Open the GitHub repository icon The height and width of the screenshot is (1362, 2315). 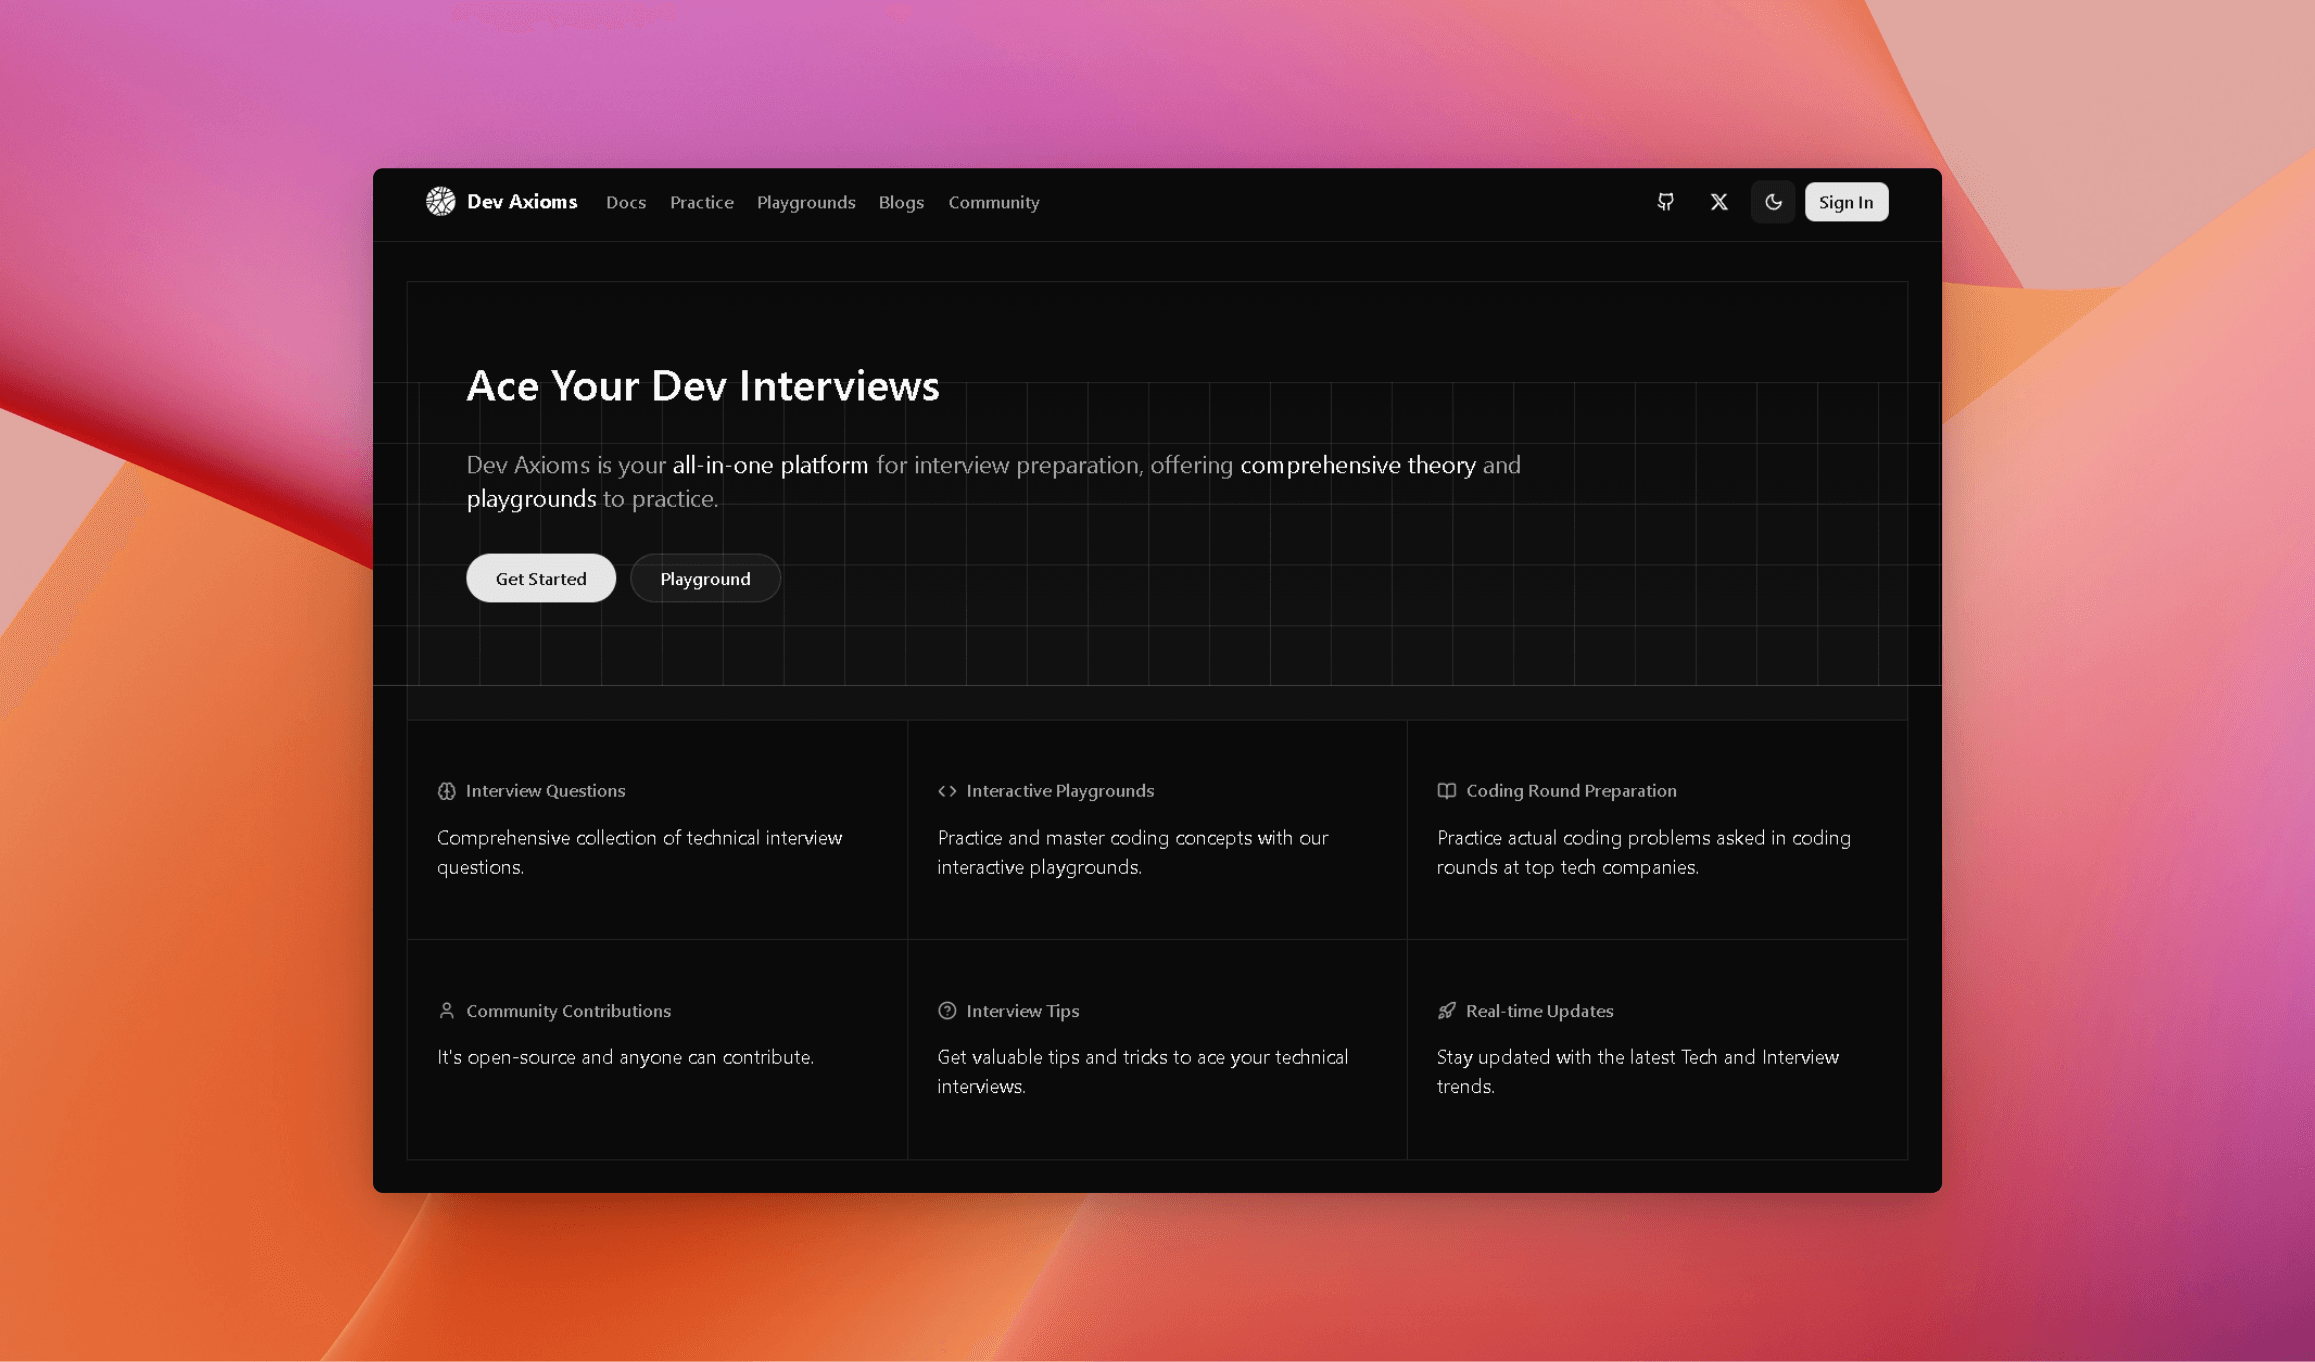pos(1665,202)
